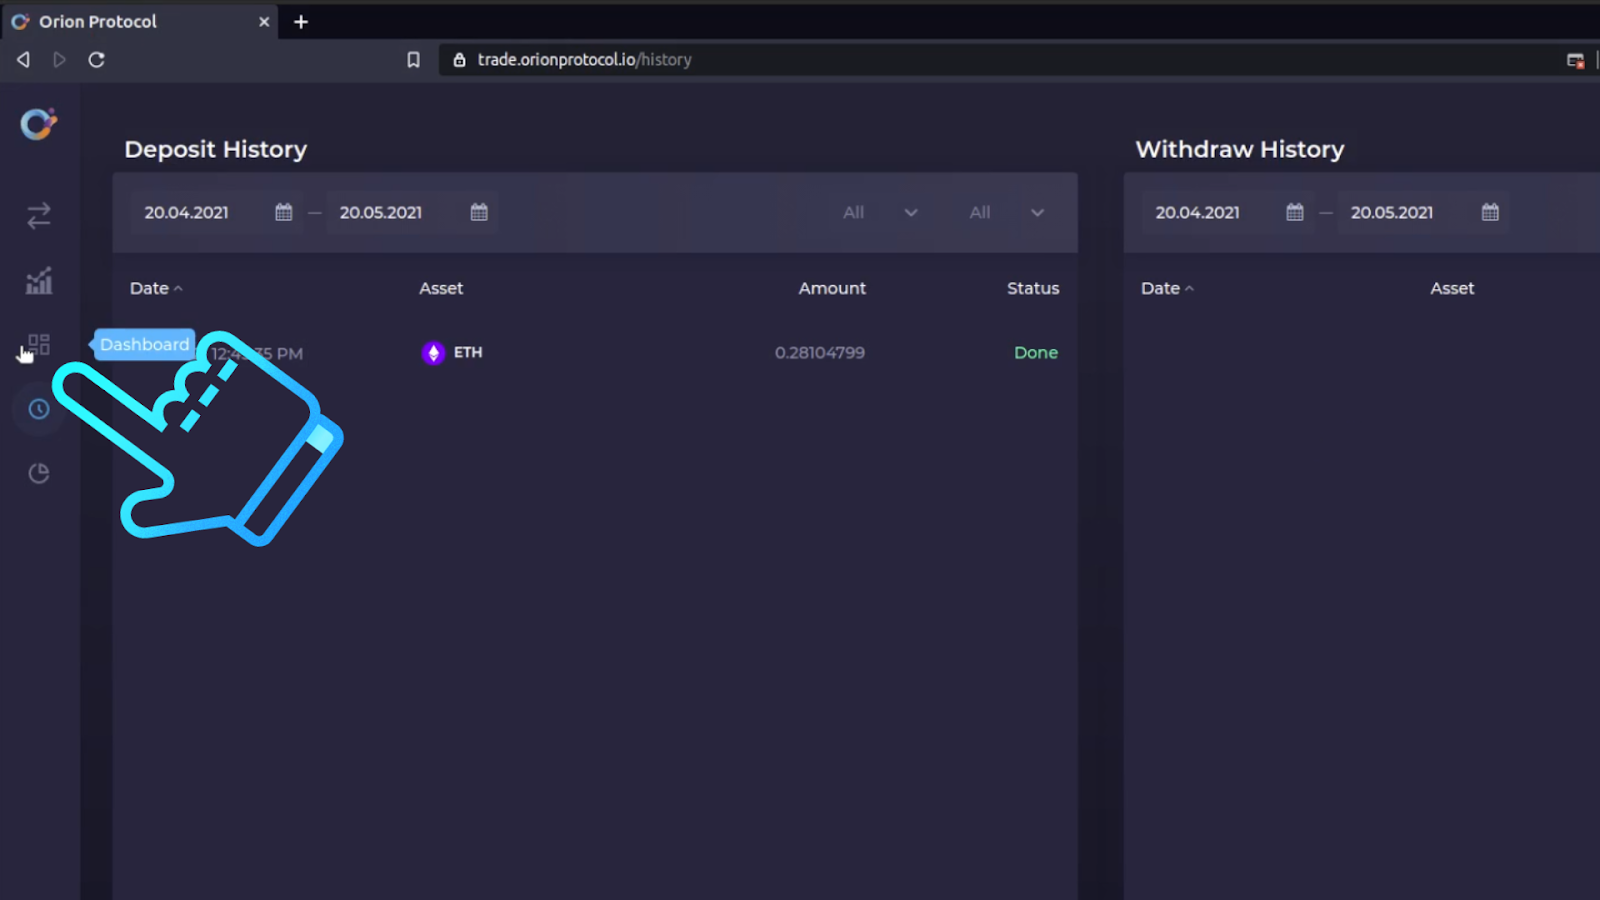Edit Withdraw History start date 20.04.2021
Screen dimensions: 1600x900
1198,212
